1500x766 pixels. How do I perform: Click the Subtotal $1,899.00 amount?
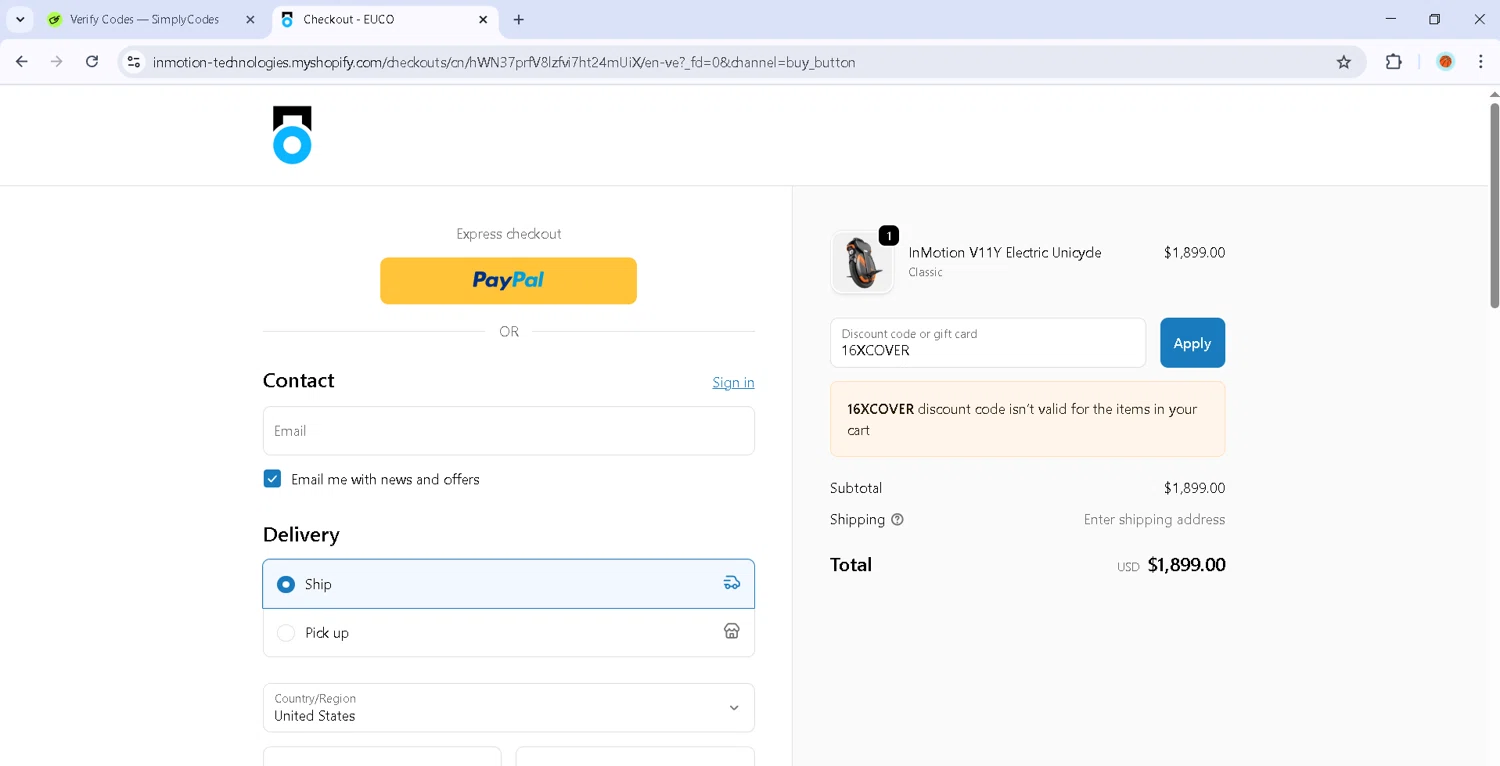click(x=1194, y=488)
